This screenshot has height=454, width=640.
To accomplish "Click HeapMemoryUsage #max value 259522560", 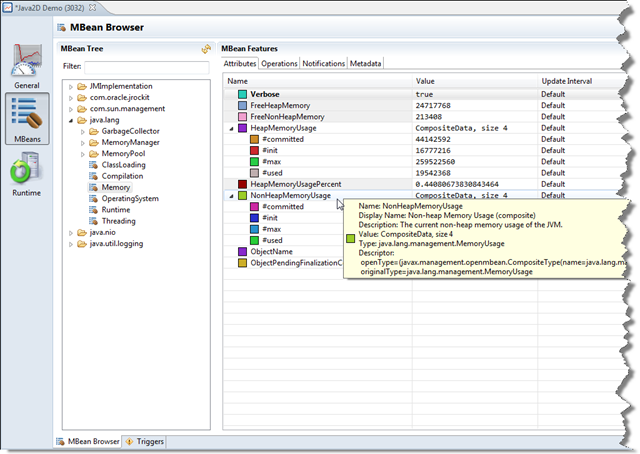I will click(x=435, y=162).
